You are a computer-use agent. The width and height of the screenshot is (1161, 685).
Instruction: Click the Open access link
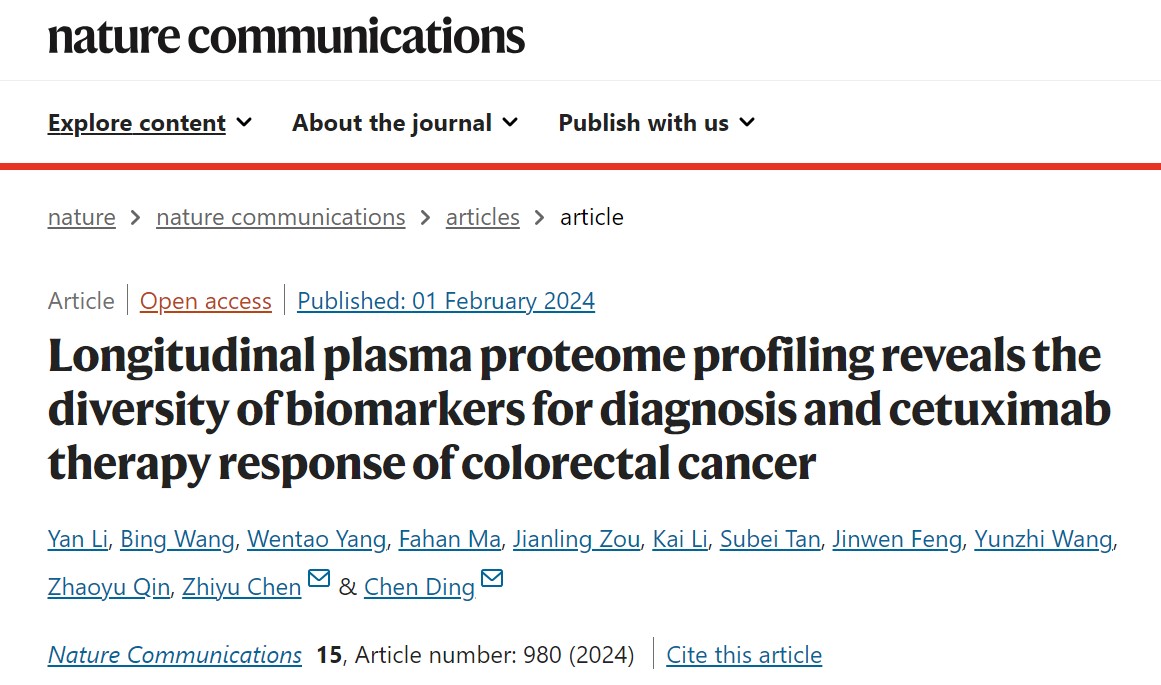point(206,301)
